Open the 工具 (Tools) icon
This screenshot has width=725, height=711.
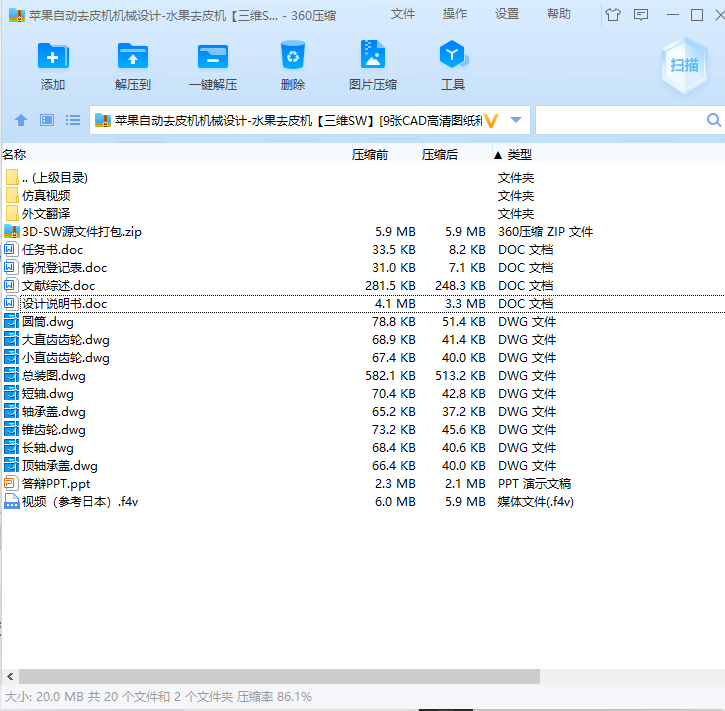(453, 55)
